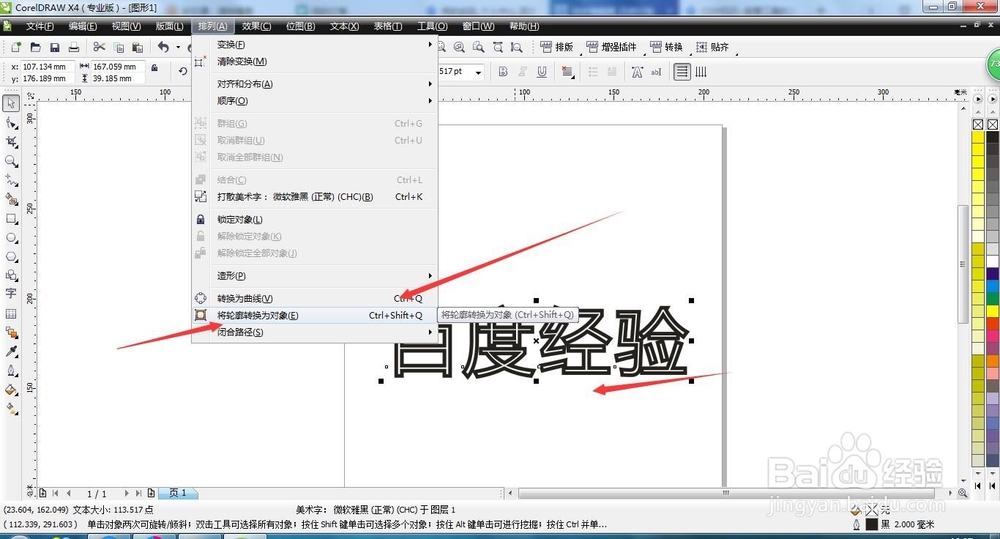The image size is (1000, 539).
Task: Select the Pick tool in toolbox
Action: pos(11,103)
